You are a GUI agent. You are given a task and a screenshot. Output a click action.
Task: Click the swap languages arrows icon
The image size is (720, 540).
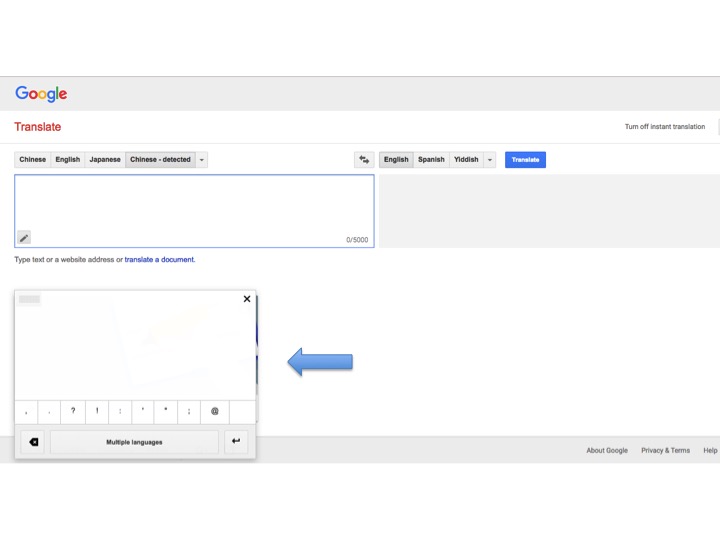coord(364,160)
